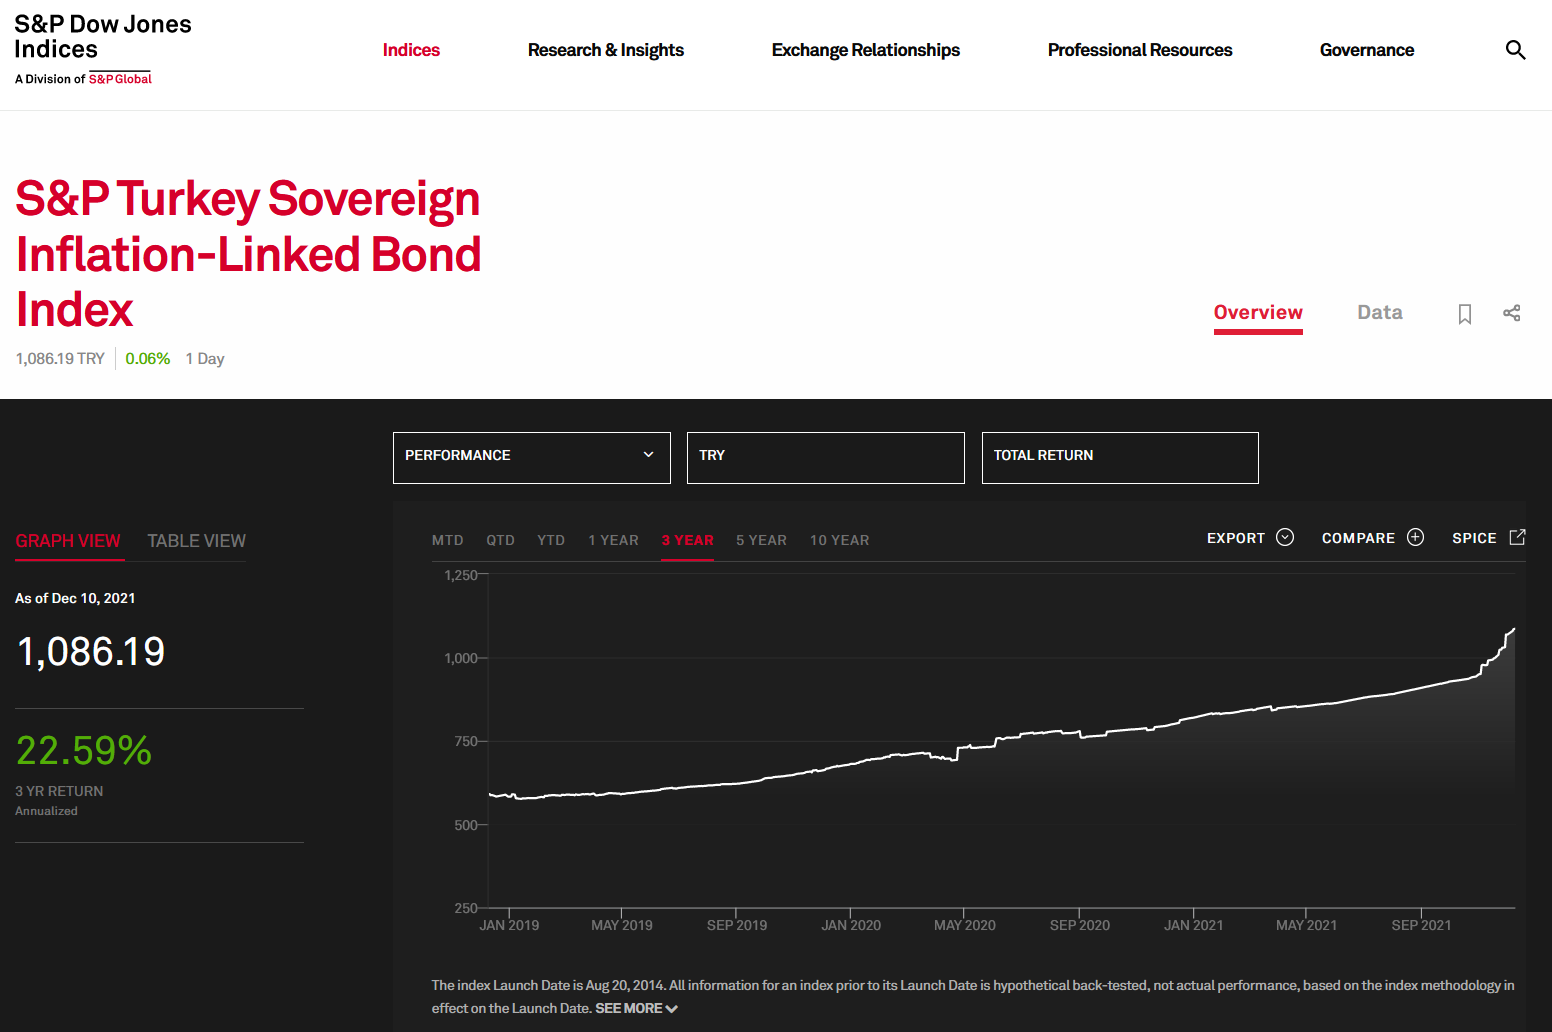1552x1032 pixels.
Task: Open the Indices navigation menu
Action: click(x=411, y=50)
